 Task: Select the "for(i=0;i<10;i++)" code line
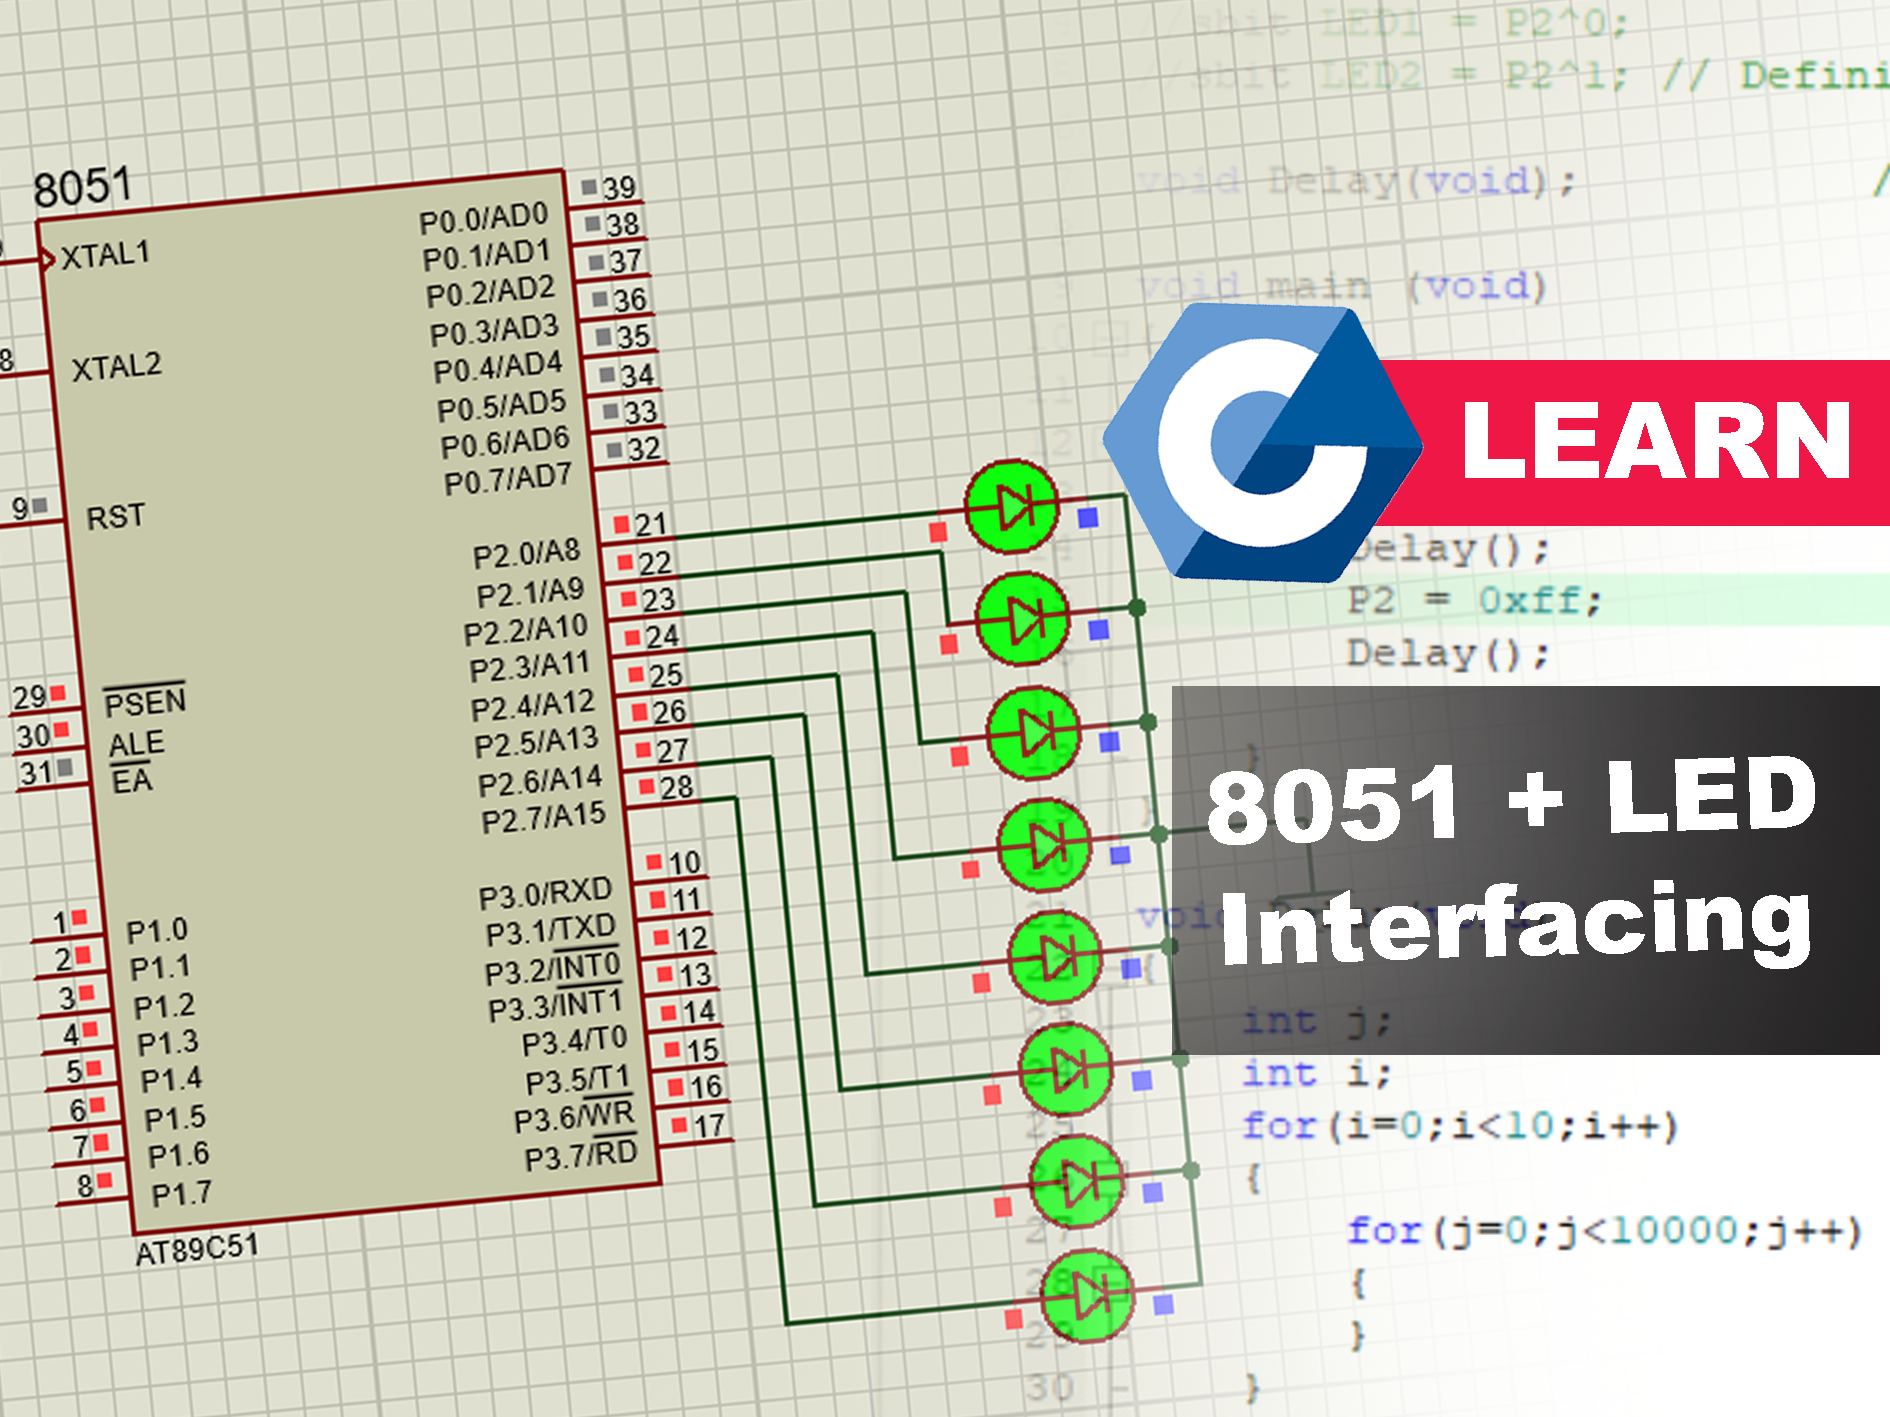click(x=1460, y=1126)
